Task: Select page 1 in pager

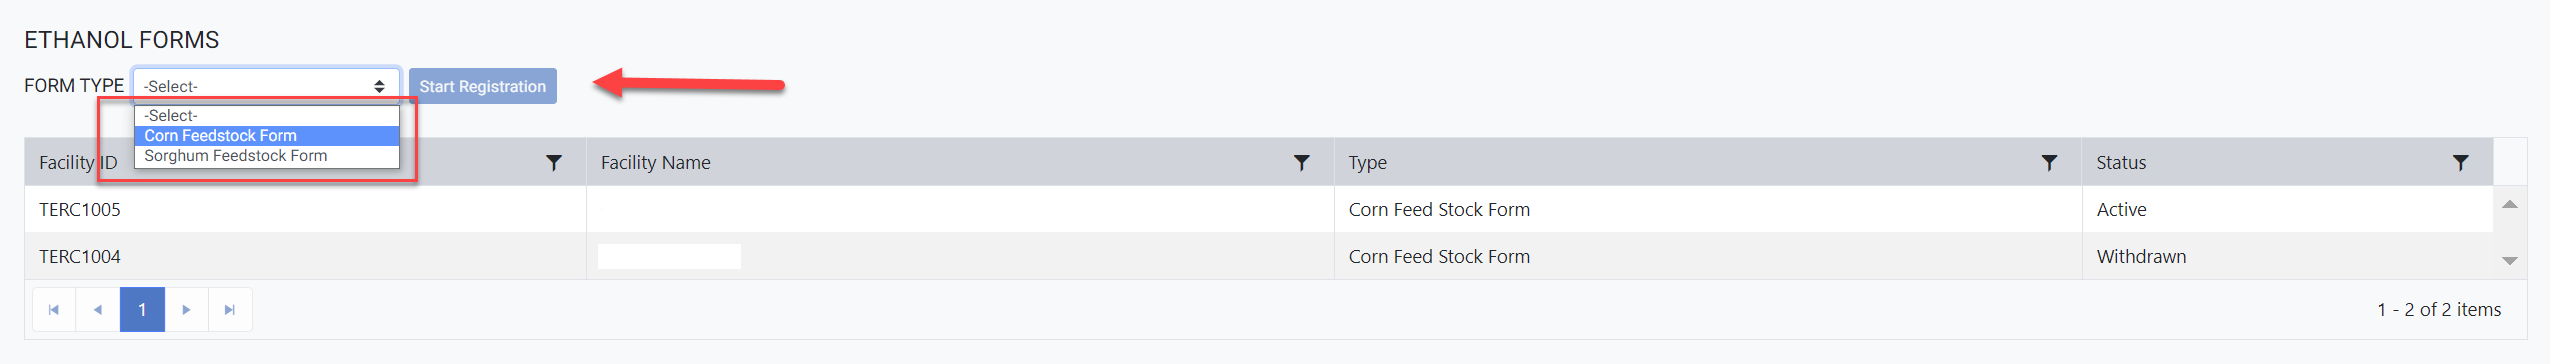Action: pyautogui.click(x=142, y=310)
